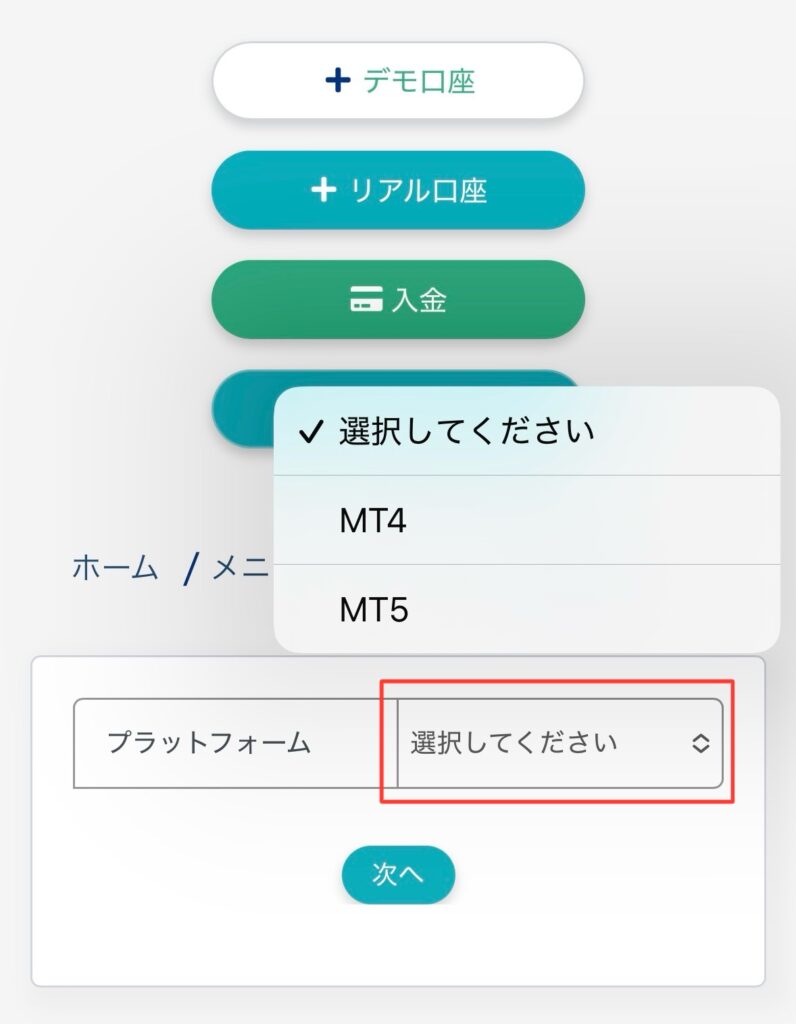796x1024 pixels.
Task: Select MT4 from the dropdown list
Action: 526,520
